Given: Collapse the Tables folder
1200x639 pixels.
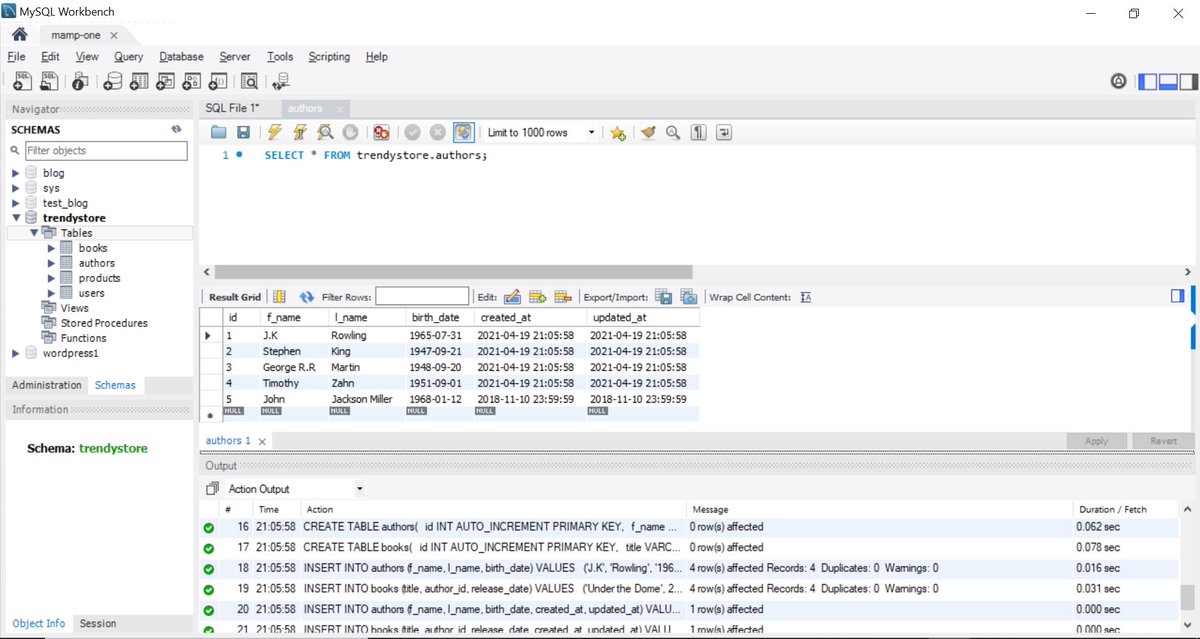Looking at the screenshot, I should point(34,233).
